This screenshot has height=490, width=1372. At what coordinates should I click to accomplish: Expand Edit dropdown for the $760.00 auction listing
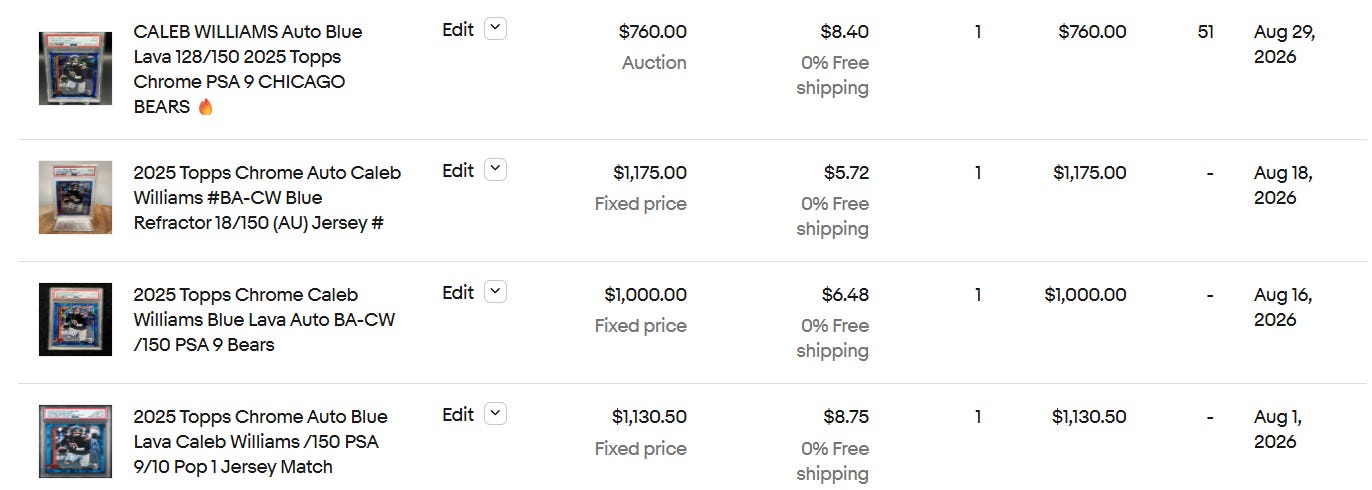[495, 29]
